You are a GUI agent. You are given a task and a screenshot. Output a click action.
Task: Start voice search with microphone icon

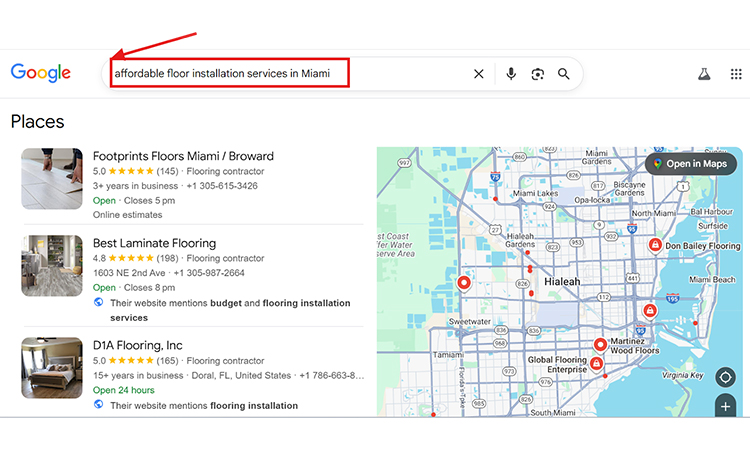tap(511, 74)
